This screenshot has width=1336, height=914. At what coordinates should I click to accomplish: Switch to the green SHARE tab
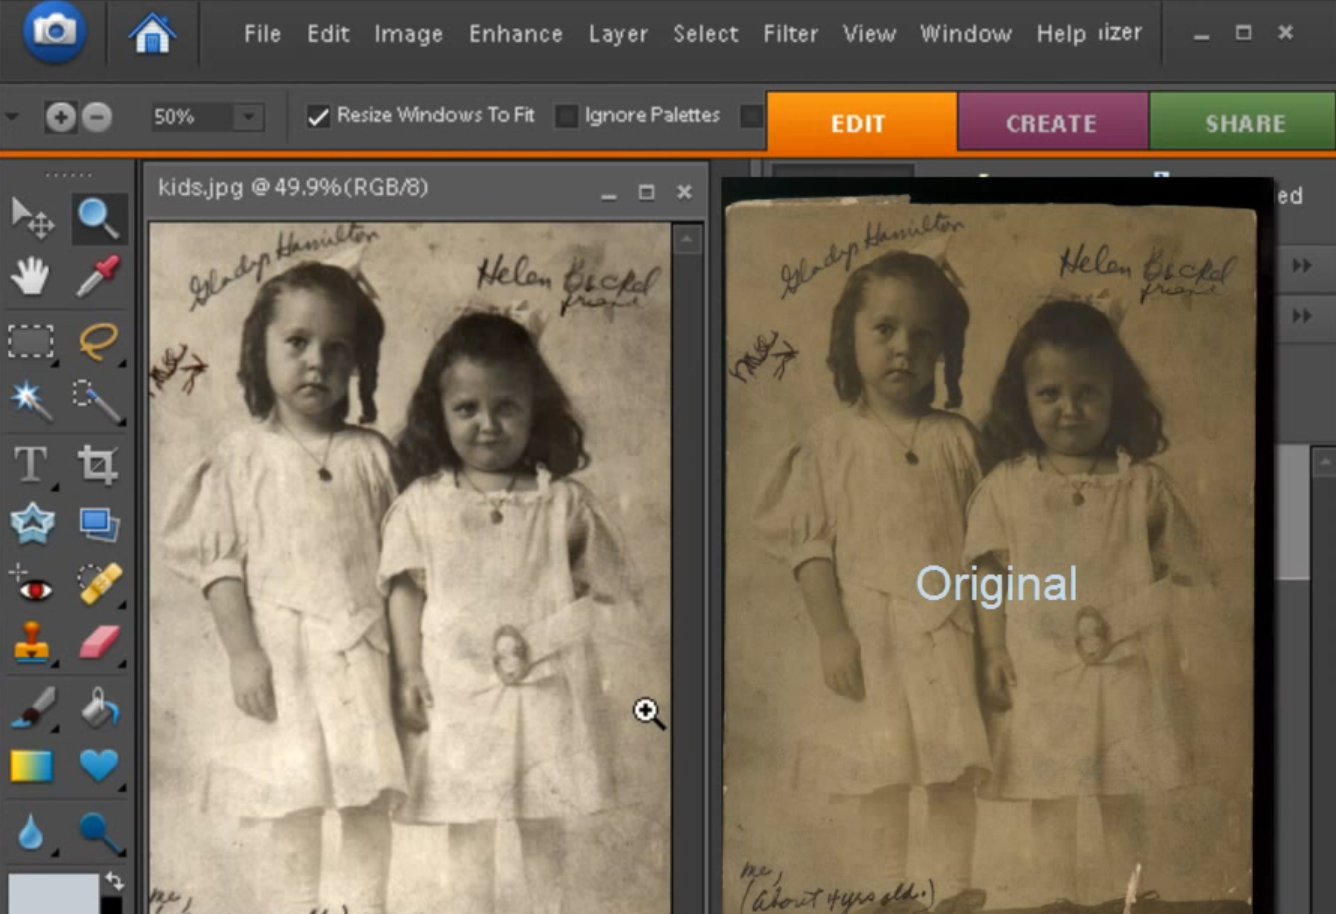coord(1243,123)
